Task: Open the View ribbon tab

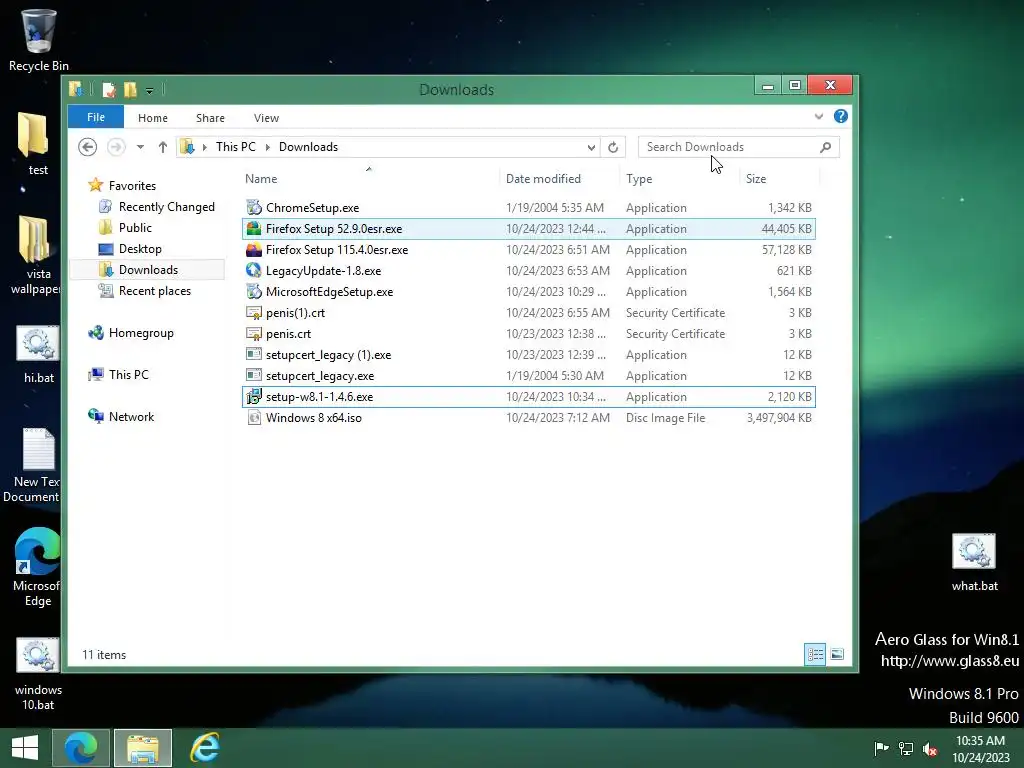Action: (266, 118)
